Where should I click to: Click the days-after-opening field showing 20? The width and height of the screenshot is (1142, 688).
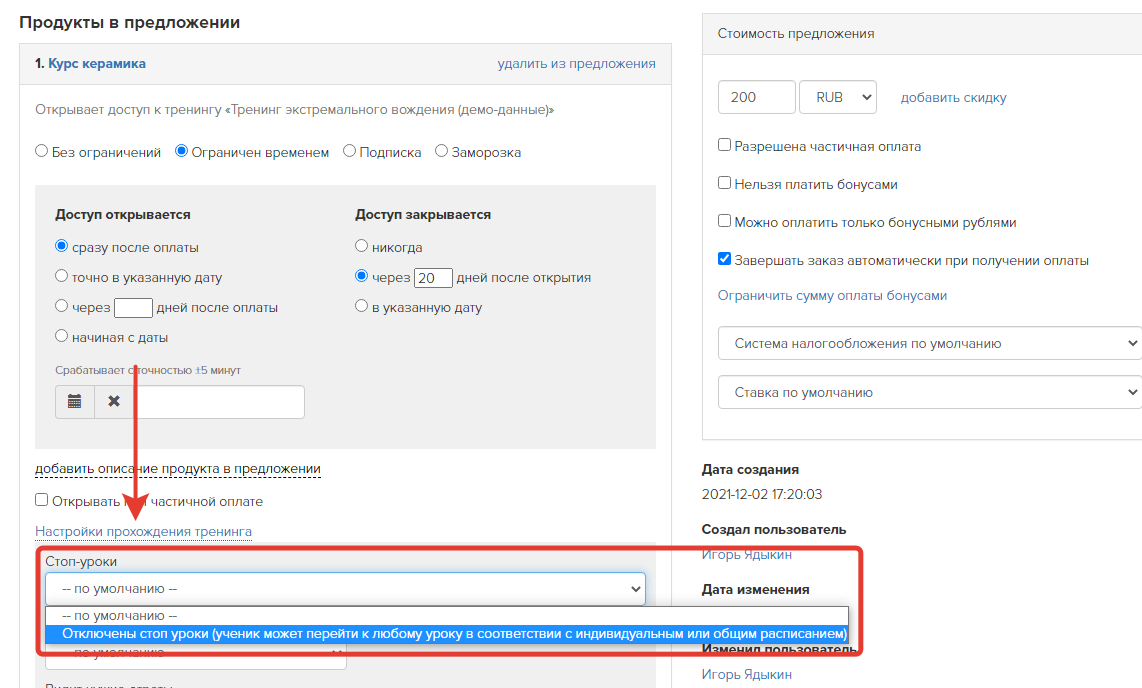click(433, 278)
